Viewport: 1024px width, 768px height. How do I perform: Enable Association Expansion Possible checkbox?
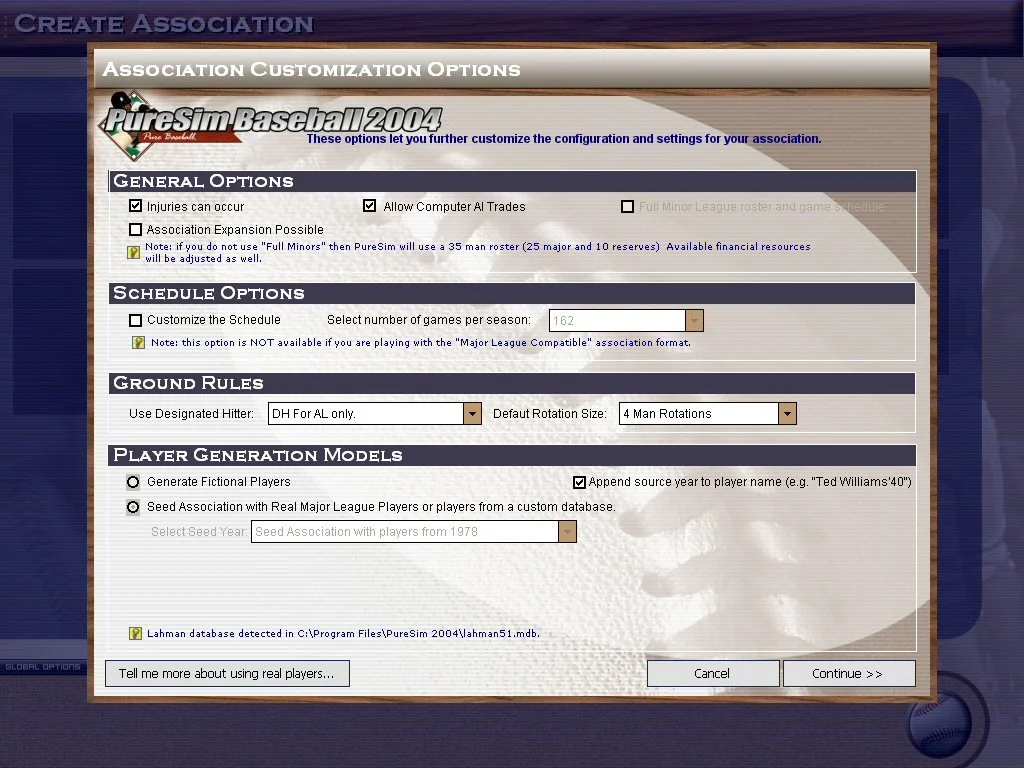[x=136, y=230]
